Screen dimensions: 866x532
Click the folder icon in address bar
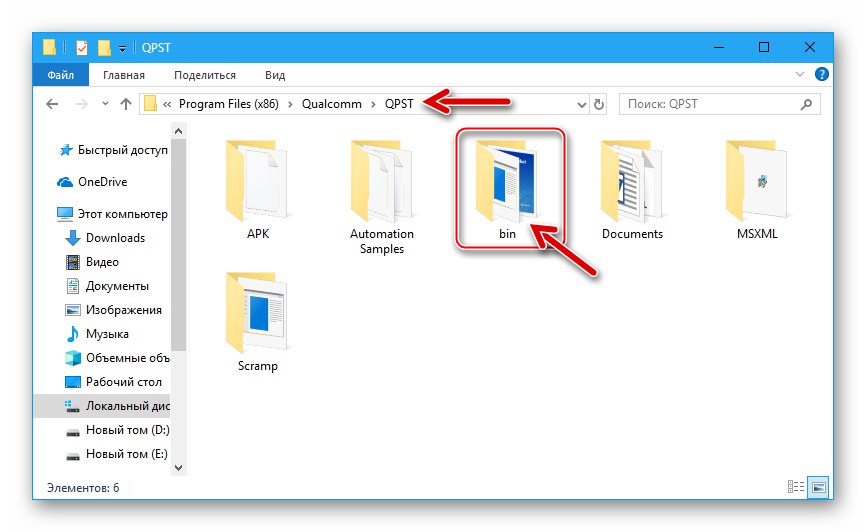tap(150, 104)
